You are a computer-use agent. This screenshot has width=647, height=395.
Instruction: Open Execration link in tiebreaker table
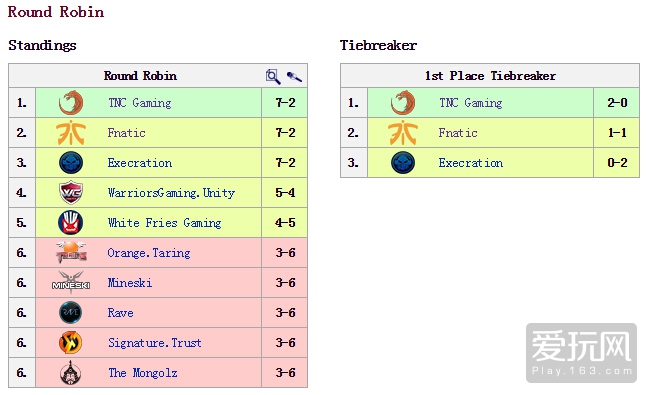[471, 163]
